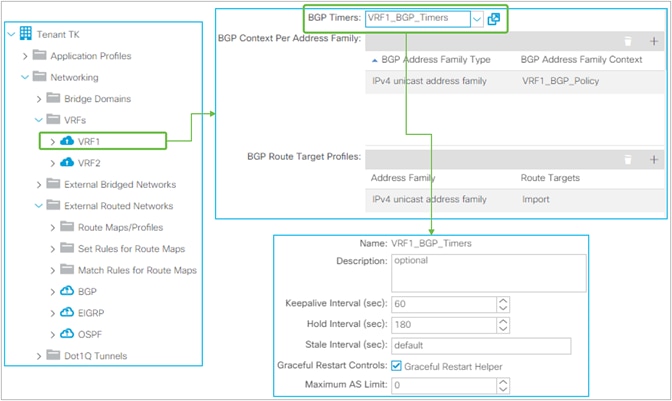Expand the EIGRP tree node
Image resolution: width=672 pixels, height=401 pixels.
pyautogui.click(x=52, y=313)
